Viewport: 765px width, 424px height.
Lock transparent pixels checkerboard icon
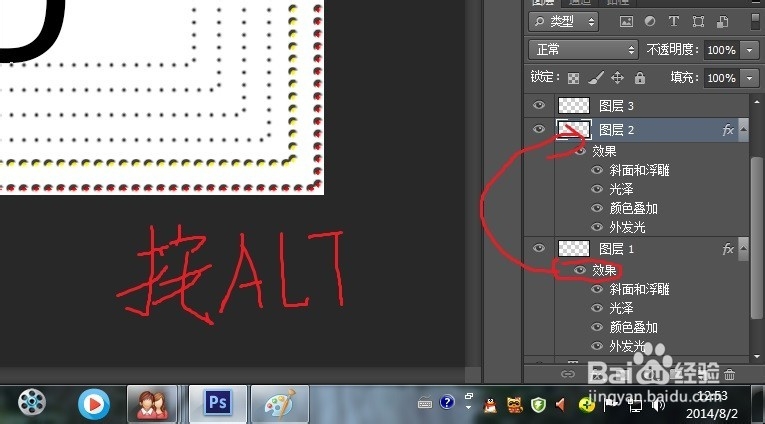coord(573,78)
